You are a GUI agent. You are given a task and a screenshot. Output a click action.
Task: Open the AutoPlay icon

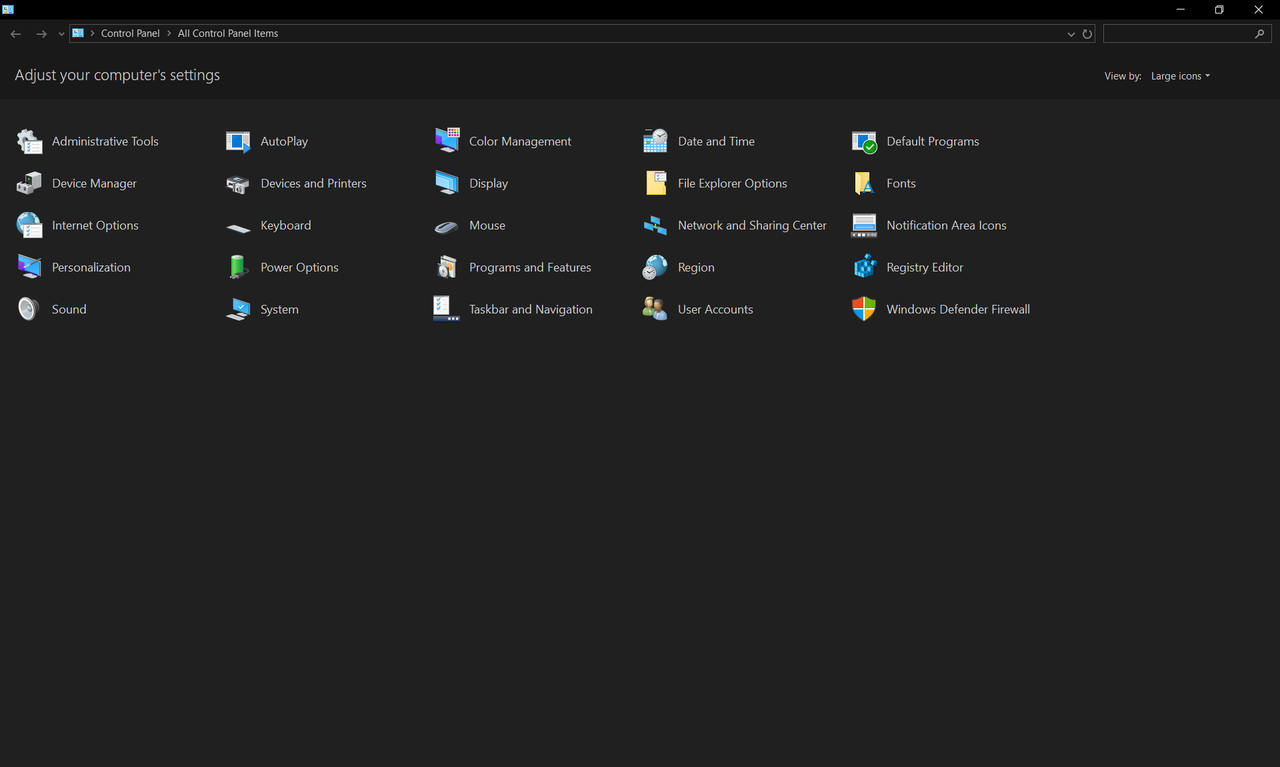238,141
